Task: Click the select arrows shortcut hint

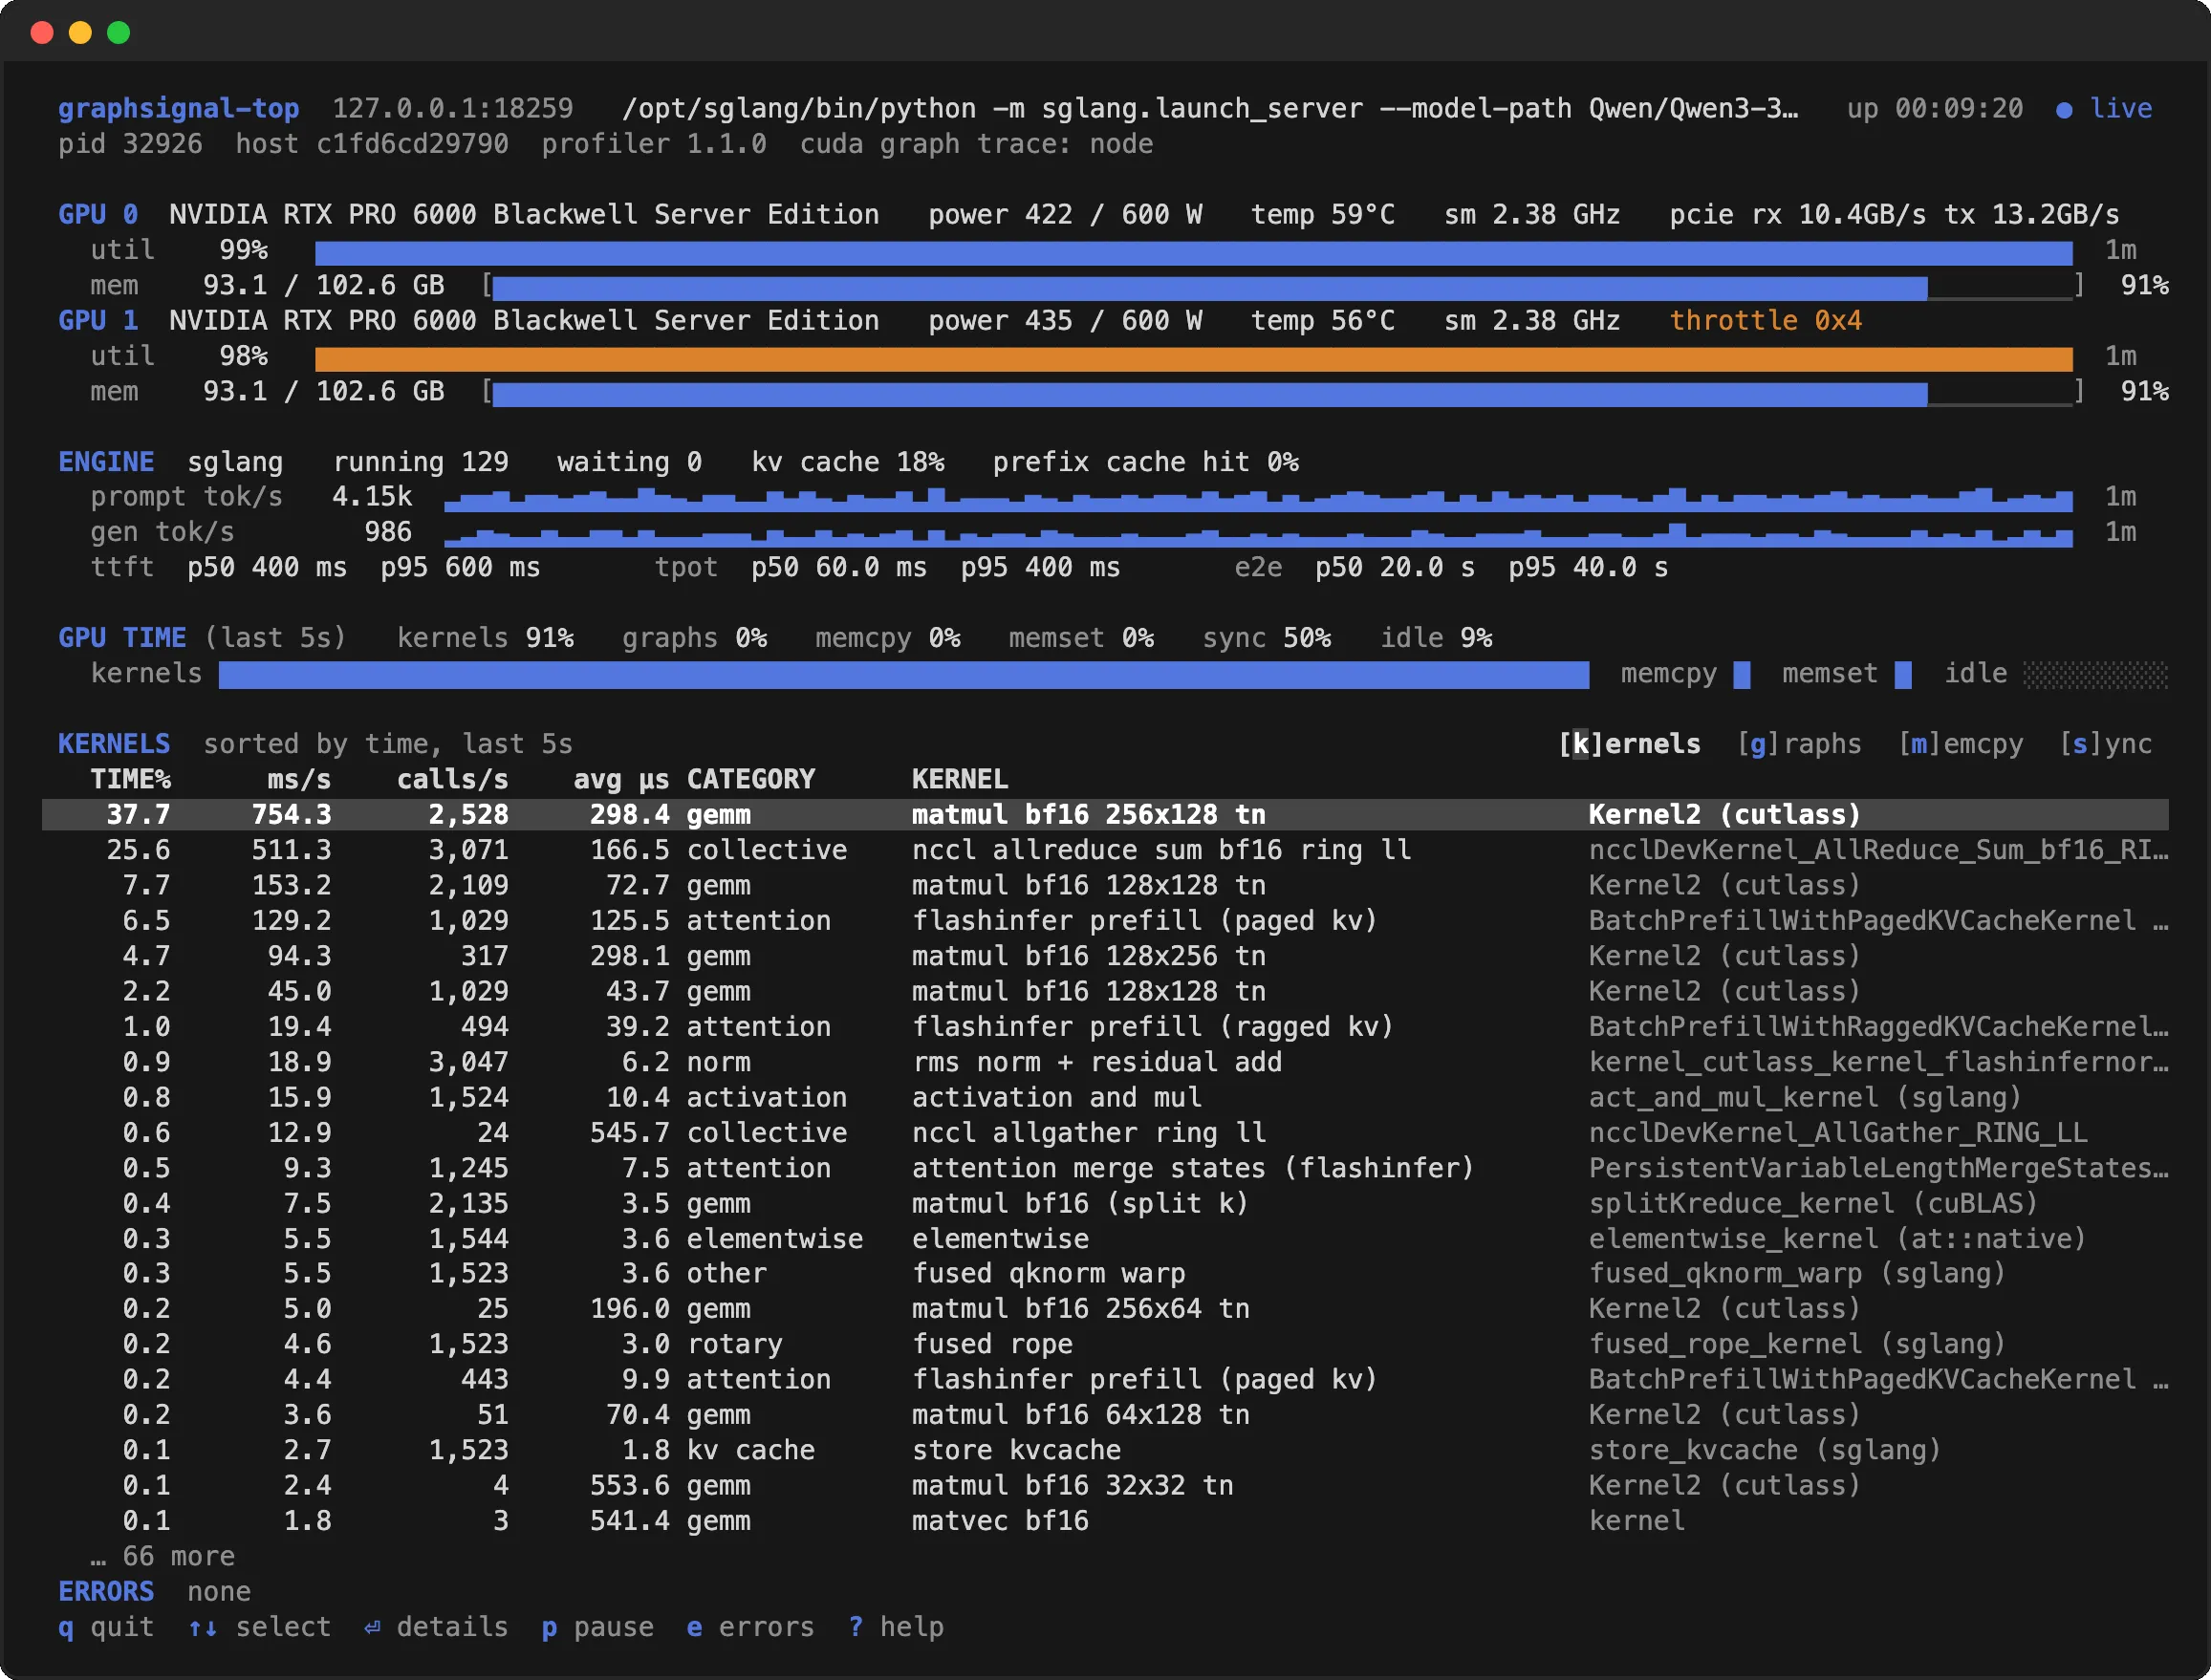Action: pyautogui.click(x=260, y=1627)
